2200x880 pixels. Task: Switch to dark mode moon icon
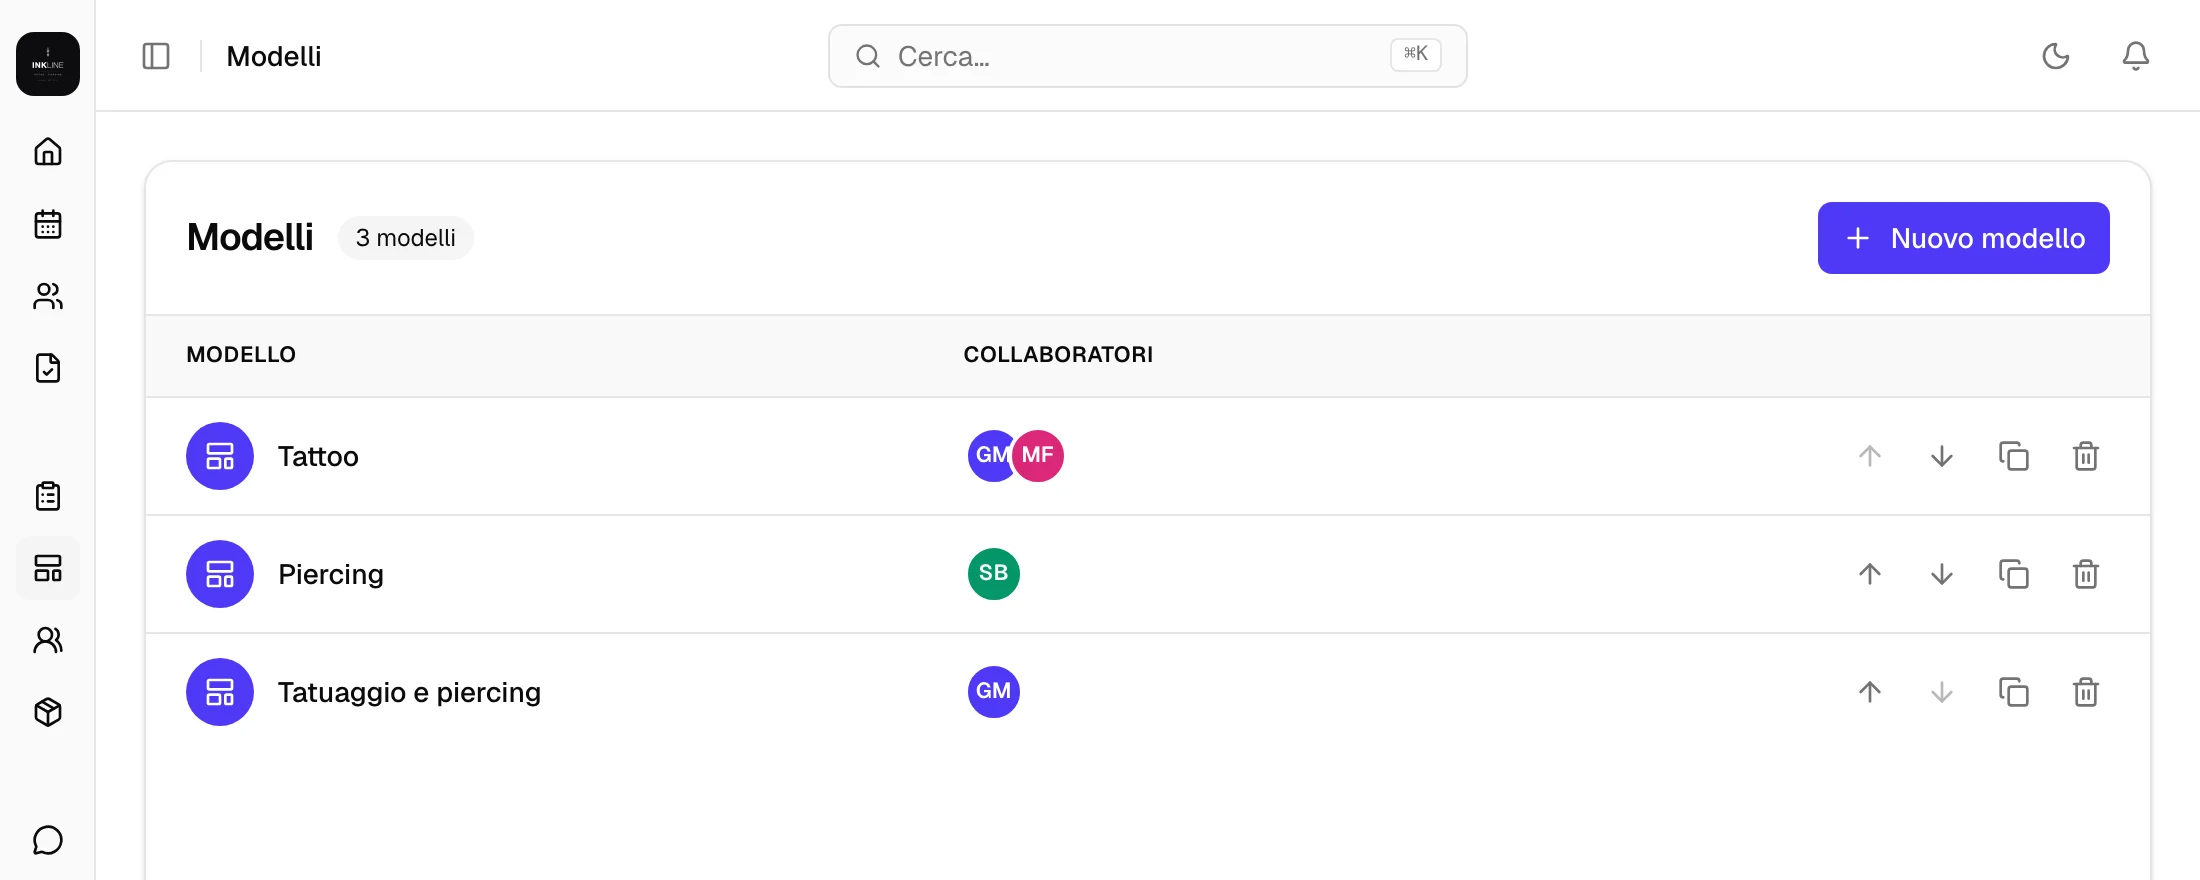click(x=2056, y=56)
